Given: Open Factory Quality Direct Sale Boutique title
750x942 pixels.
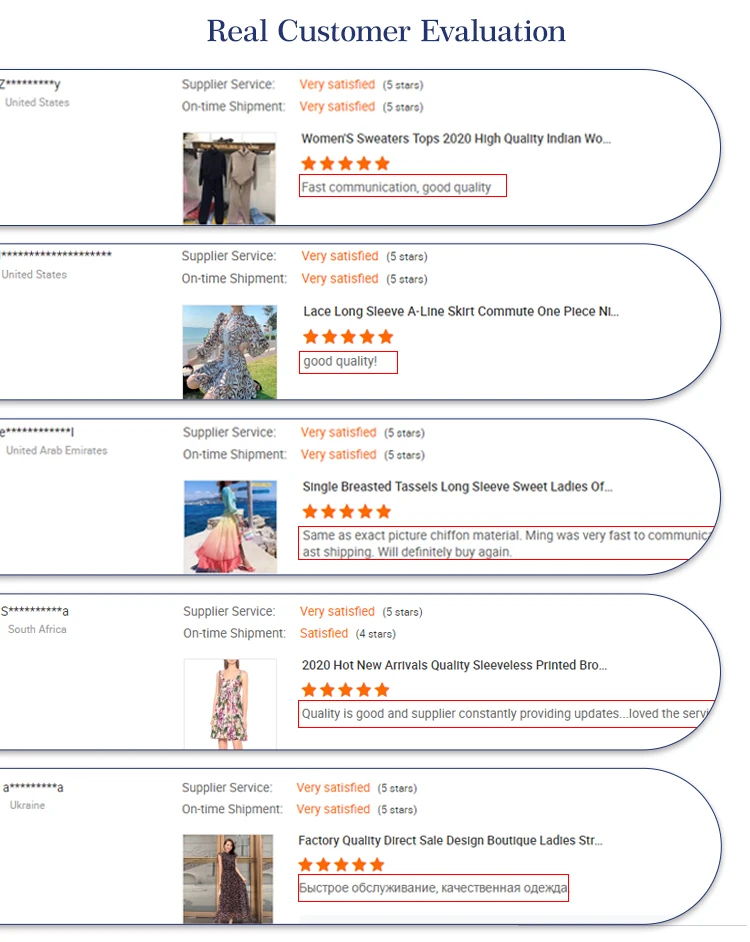Looking at the screenshot, I should coord(450,840).
